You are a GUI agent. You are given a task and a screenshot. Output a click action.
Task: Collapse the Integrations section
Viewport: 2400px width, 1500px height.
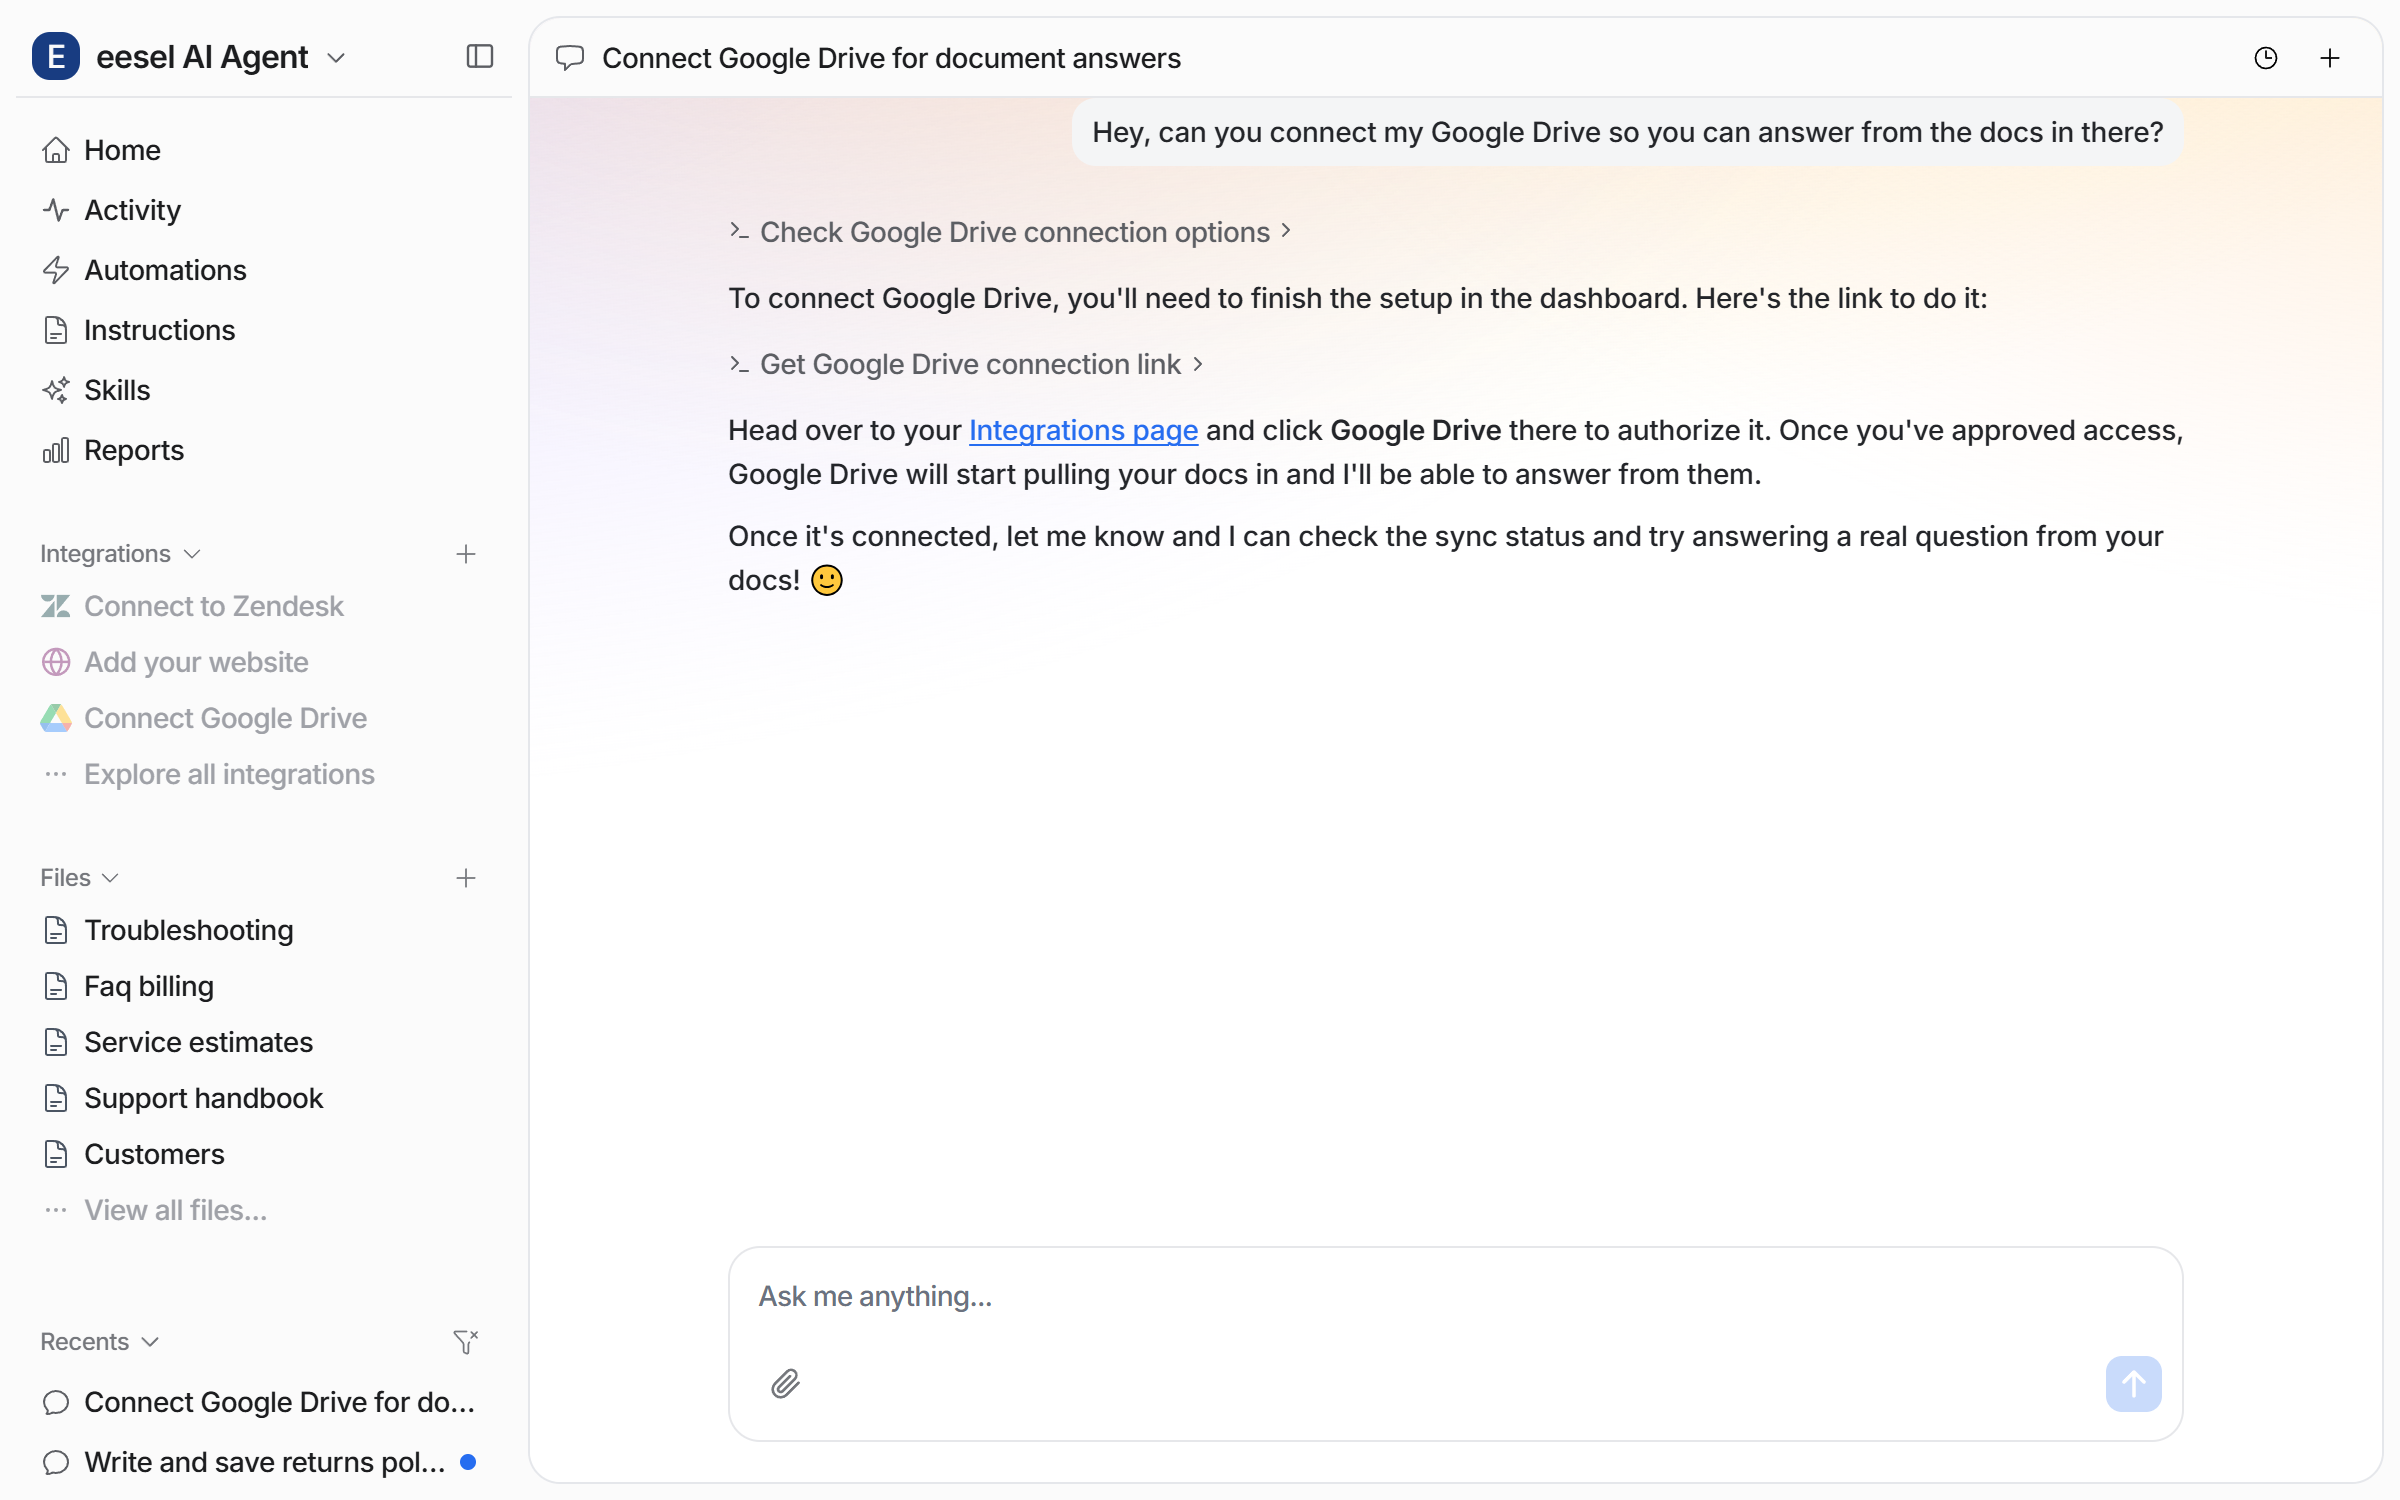click(x=120, y=554)
